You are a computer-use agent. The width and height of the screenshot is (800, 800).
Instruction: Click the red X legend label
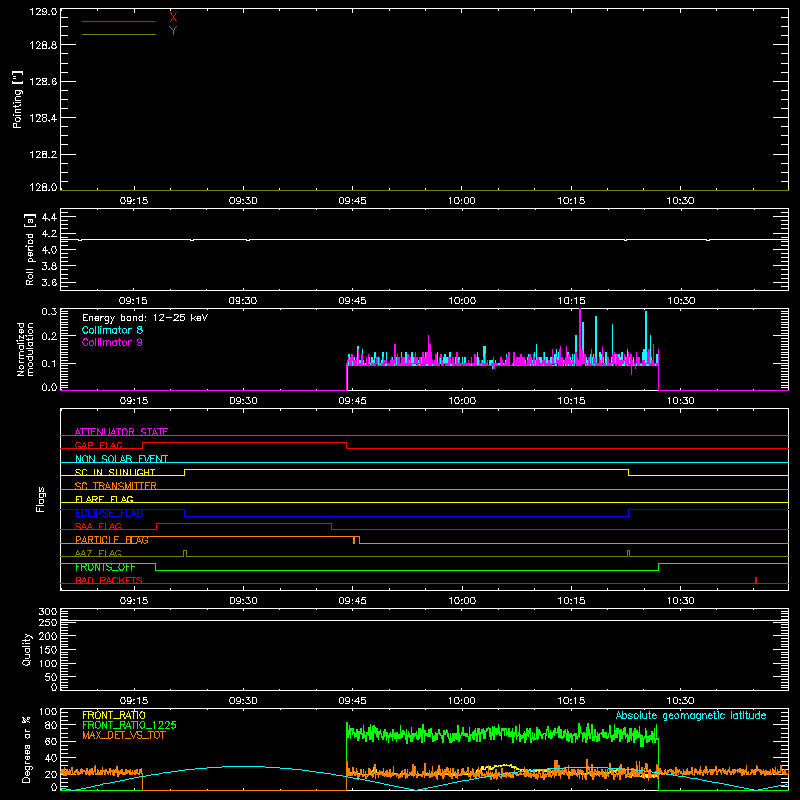coord(173,18)
